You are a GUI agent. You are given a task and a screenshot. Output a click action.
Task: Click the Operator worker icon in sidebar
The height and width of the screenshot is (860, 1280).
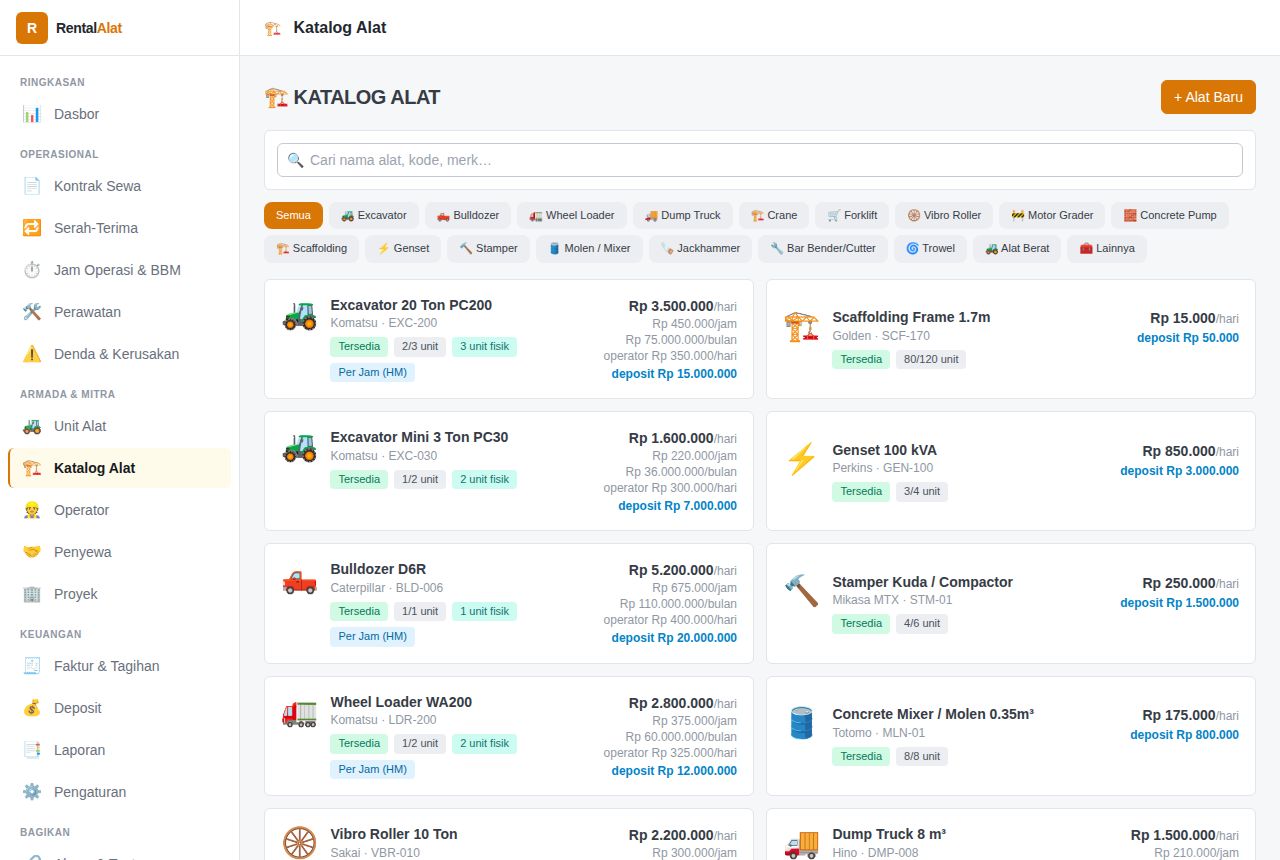coord(32,510)
